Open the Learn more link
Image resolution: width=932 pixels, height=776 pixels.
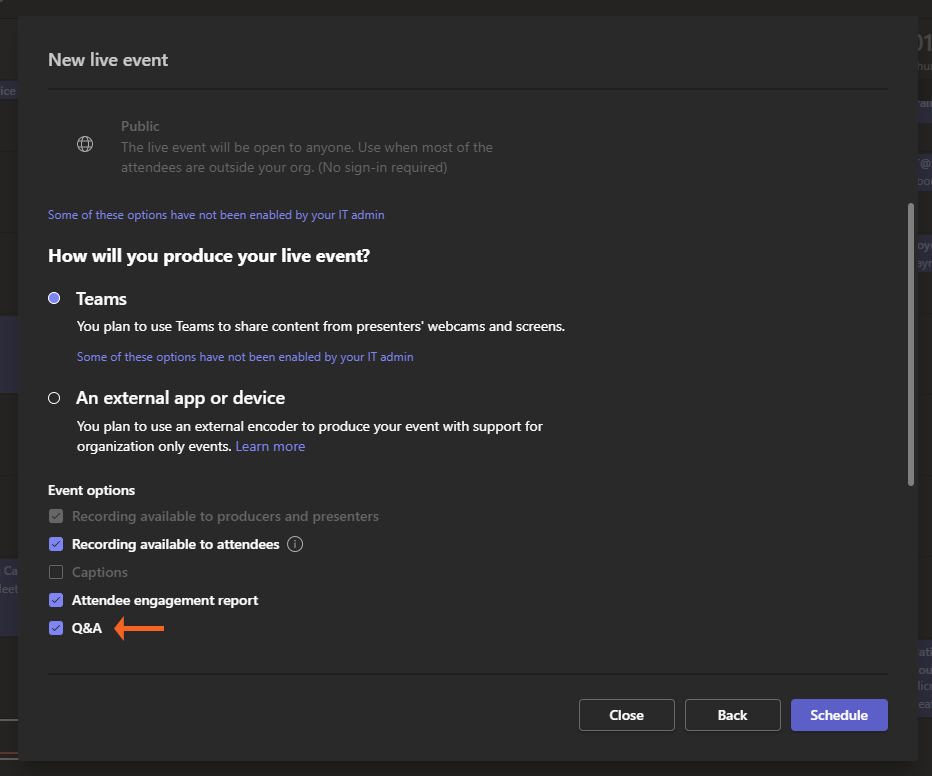coord(270,447)
